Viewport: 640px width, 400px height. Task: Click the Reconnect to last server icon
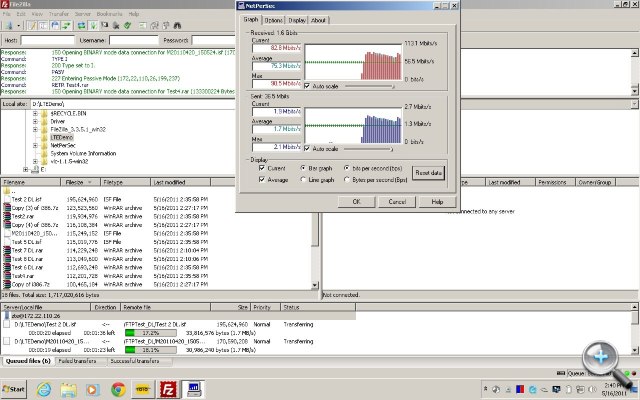(127, 25)
